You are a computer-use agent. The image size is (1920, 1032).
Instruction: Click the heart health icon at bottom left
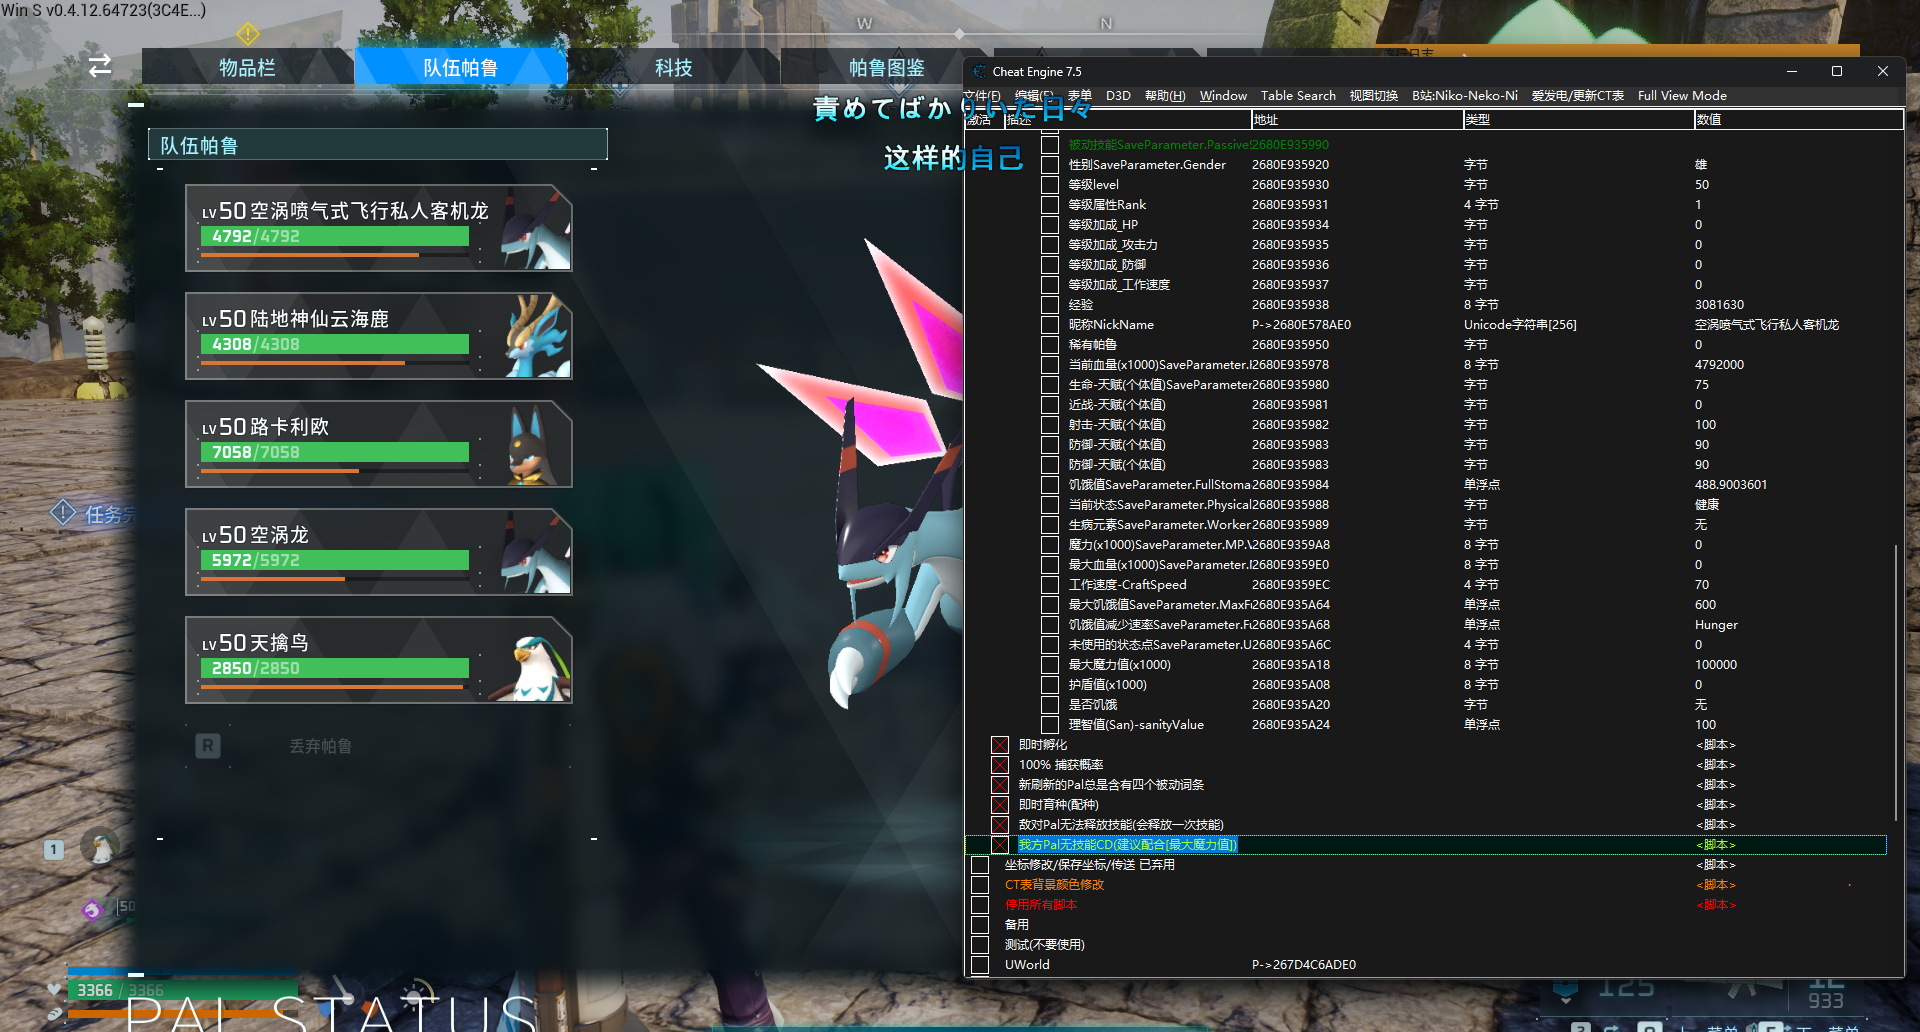click(54, 989)
